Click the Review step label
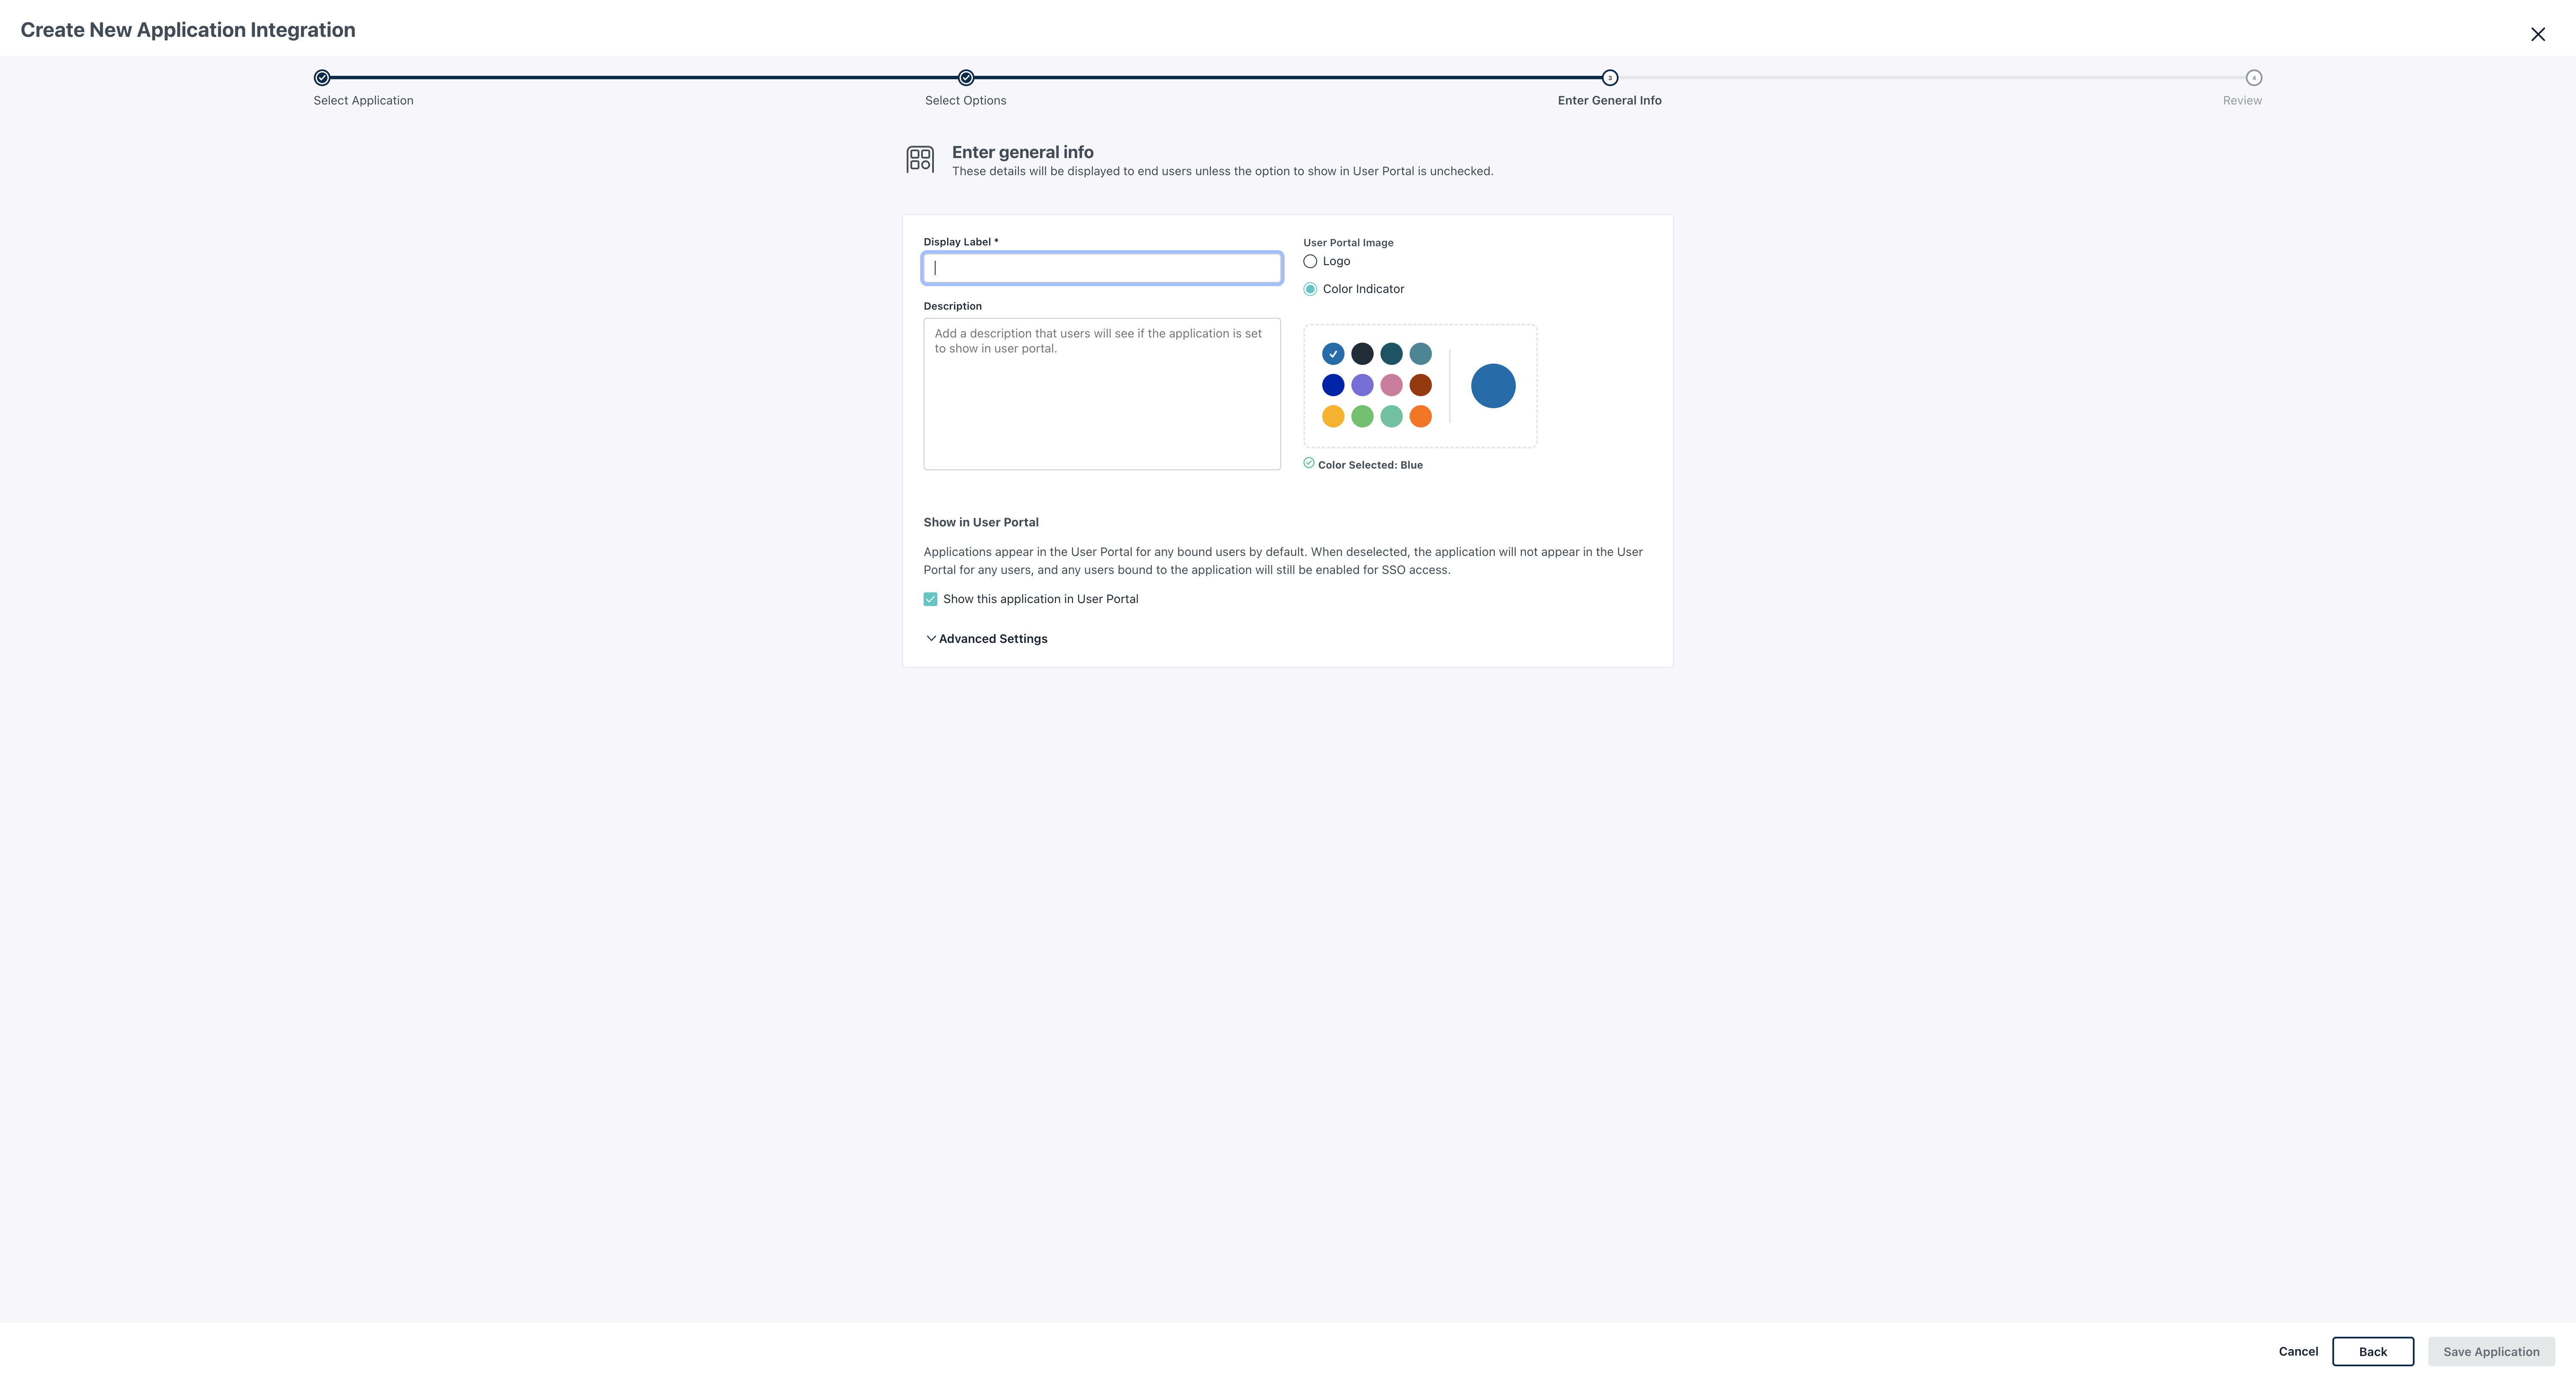Screen dimensions: 2576x1380 (x=2242, y=101)
